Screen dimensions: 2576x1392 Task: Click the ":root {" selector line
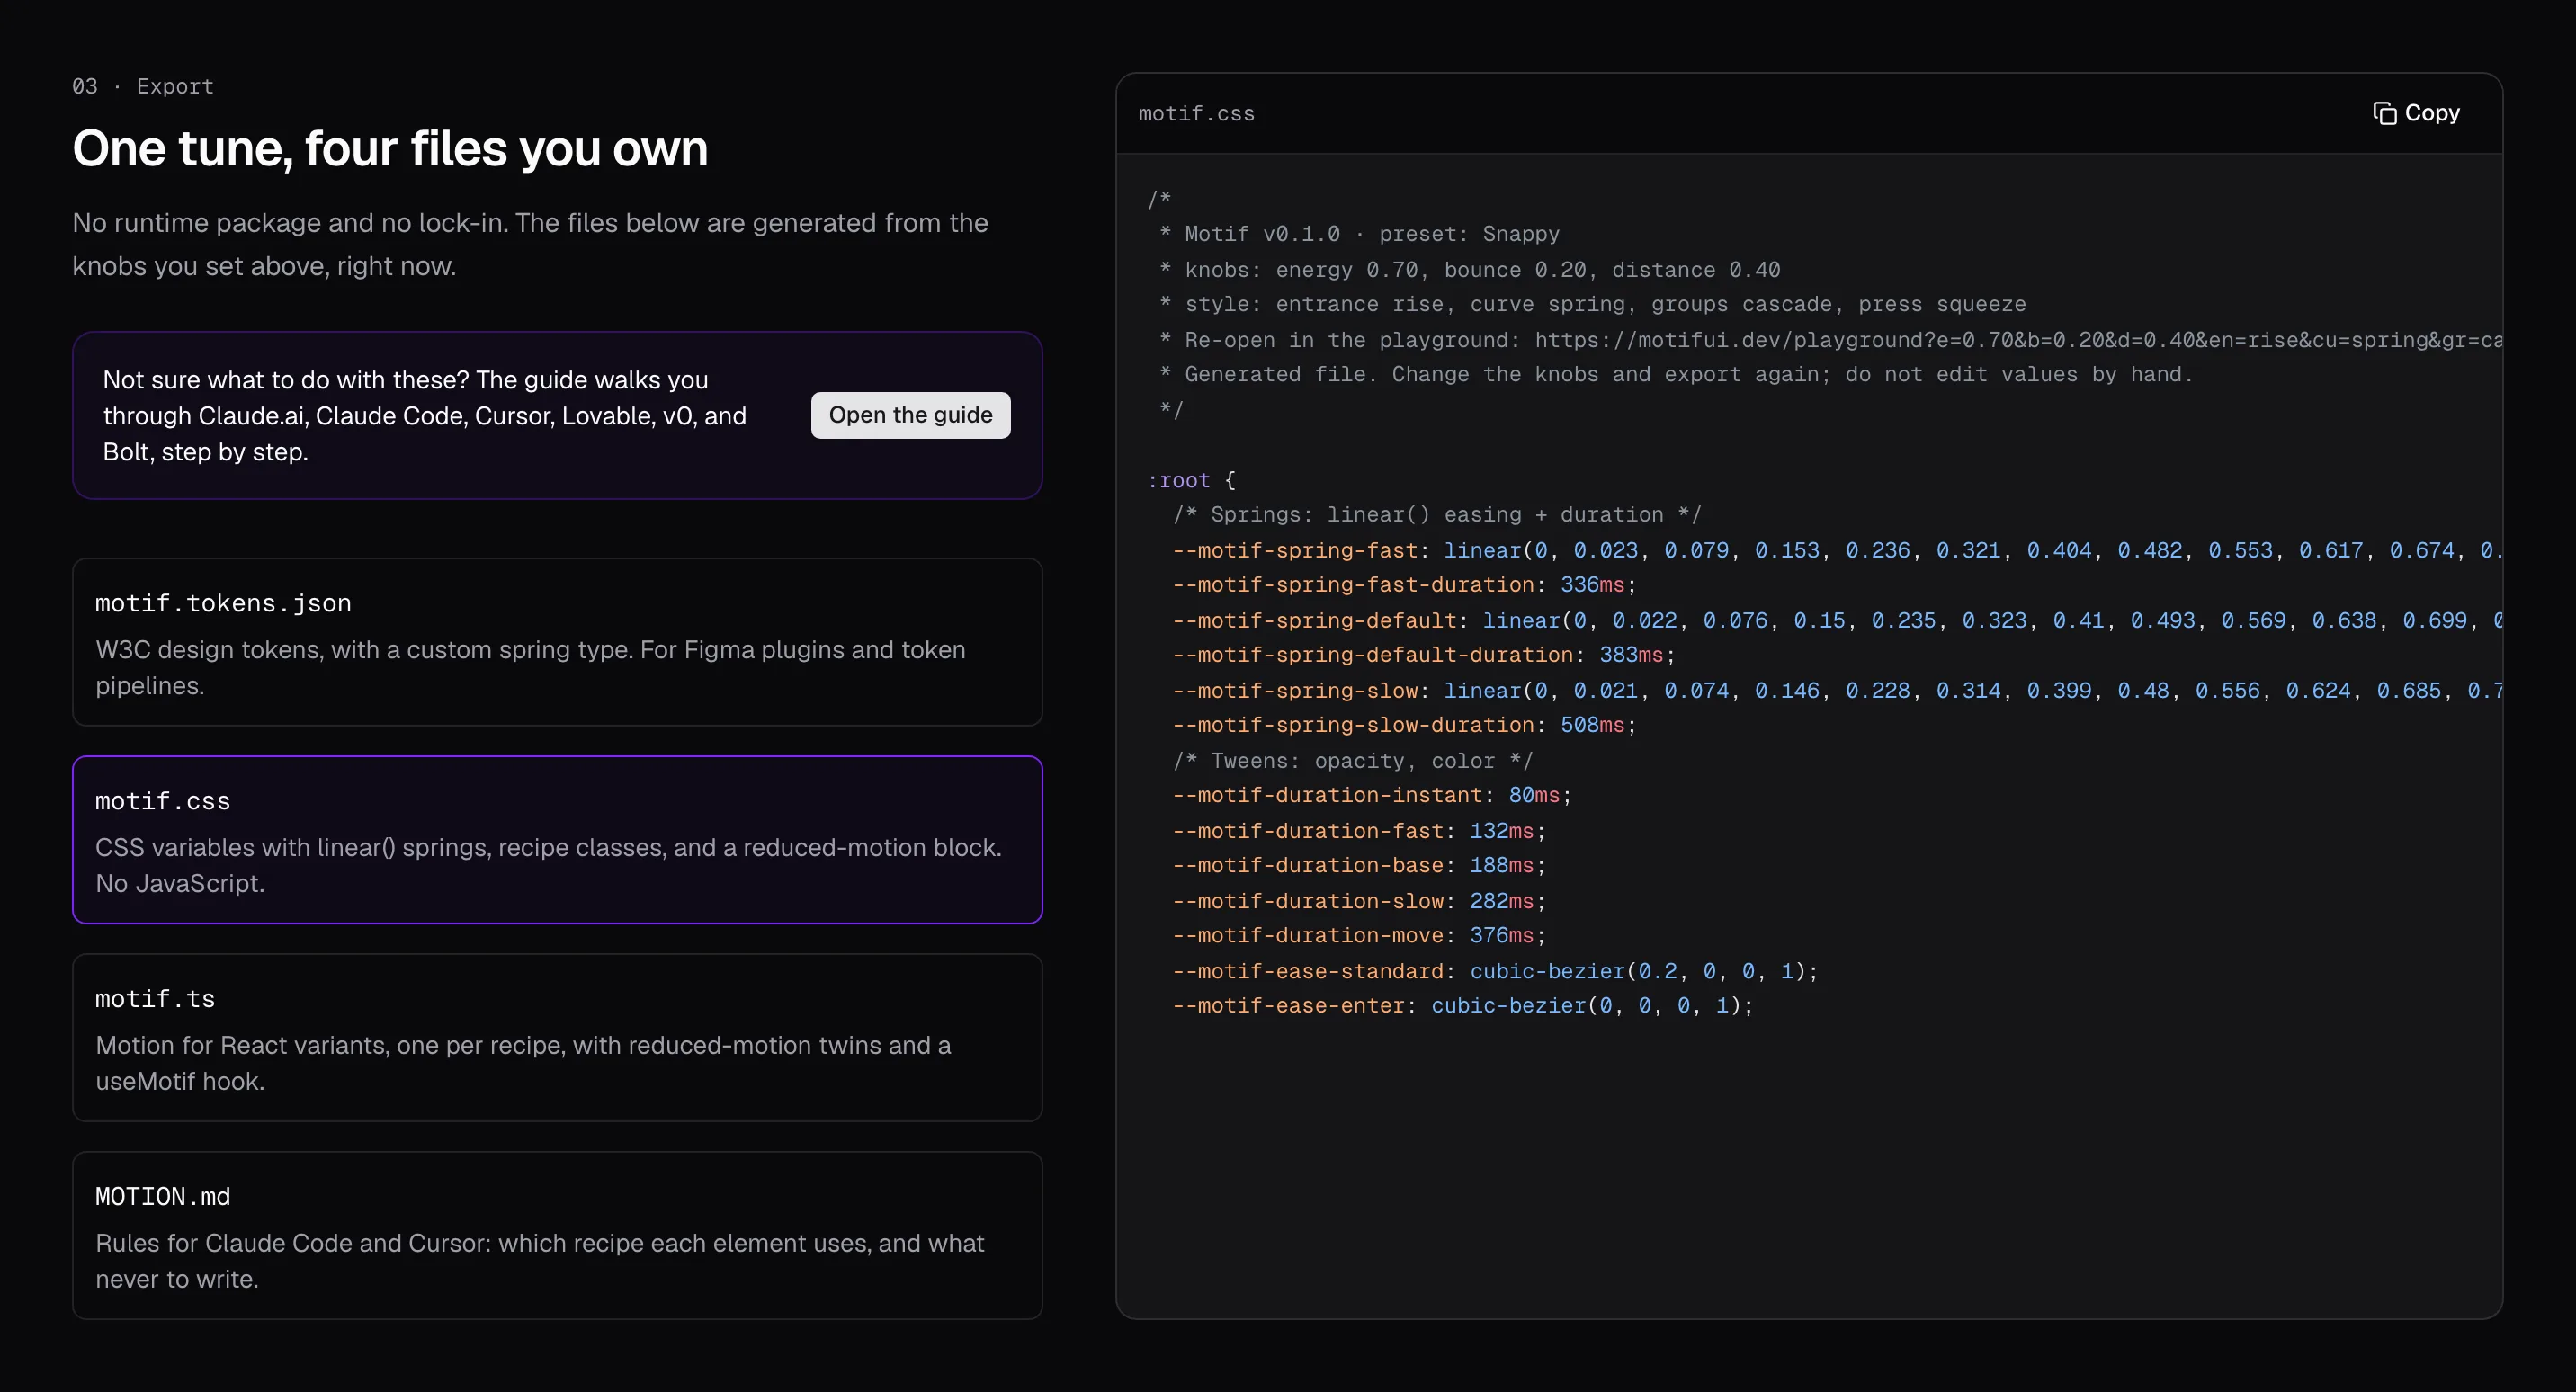[1191, 480]
